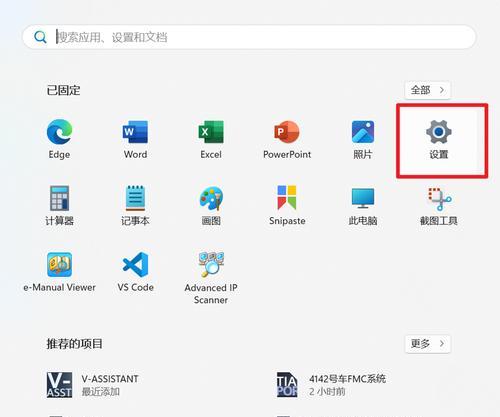
Task: Open Advanced IP Scanner app
Action: click(211, 265)
